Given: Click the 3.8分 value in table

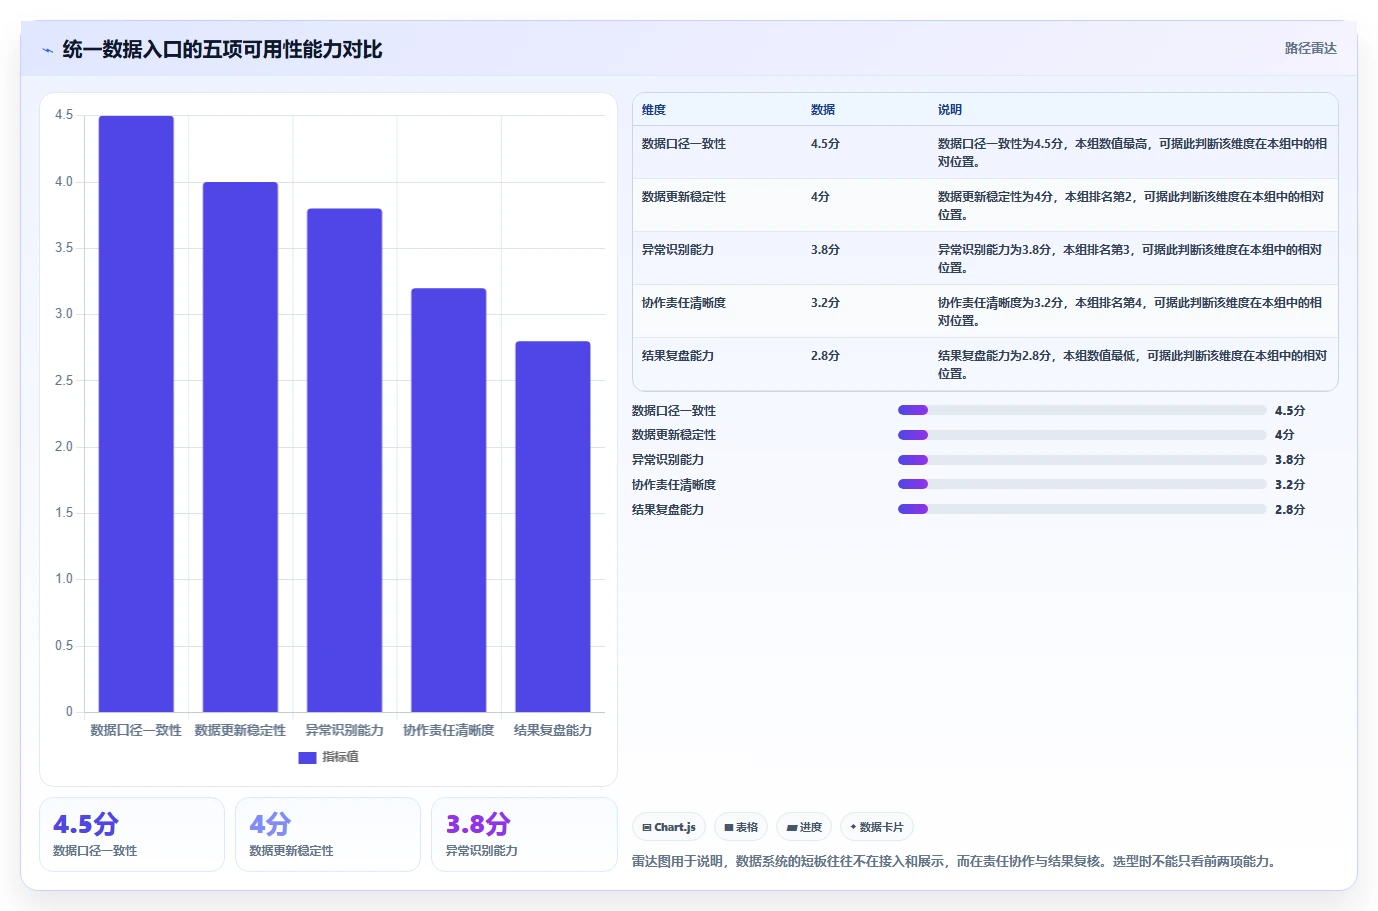Looking at the screenshot, I should coord(825,250).
